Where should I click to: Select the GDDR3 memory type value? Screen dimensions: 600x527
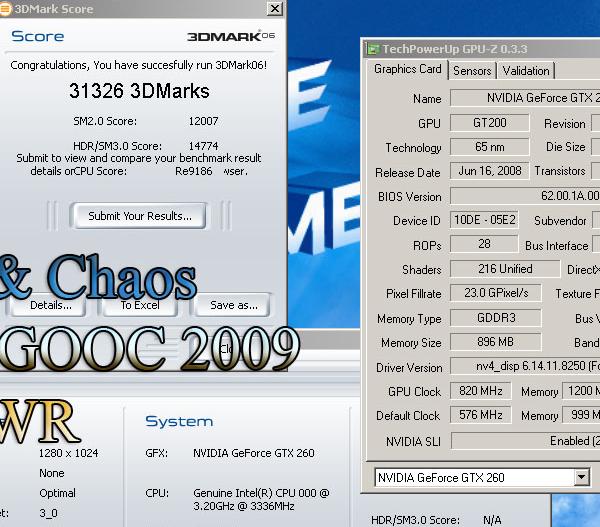point(496,318)
